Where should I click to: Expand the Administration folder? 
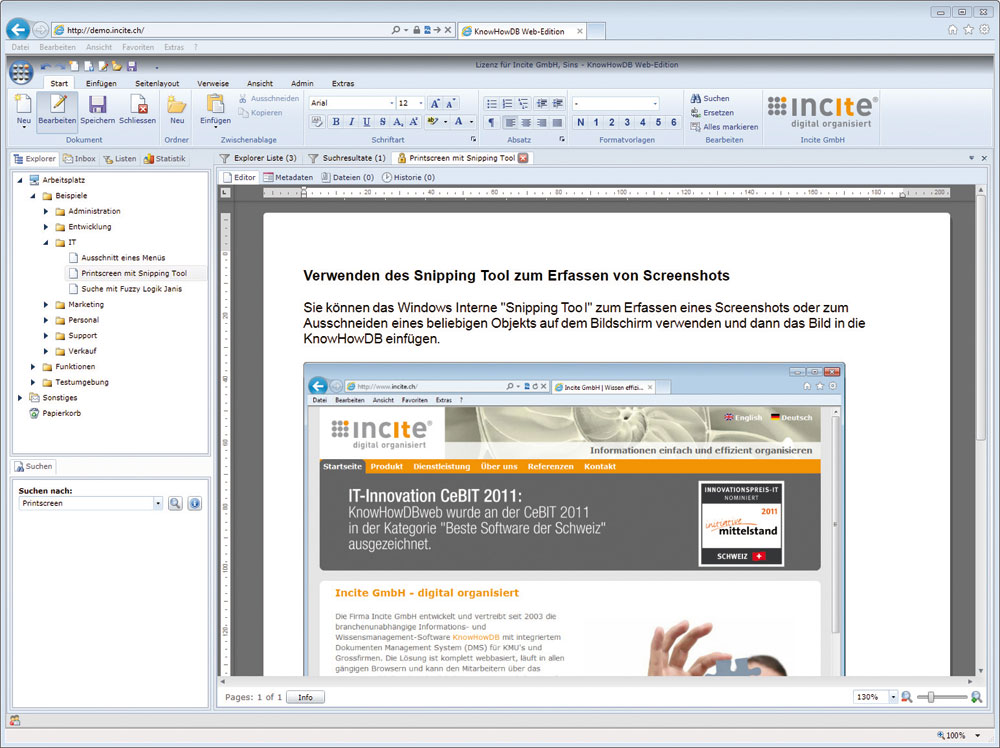coord(46,211)
